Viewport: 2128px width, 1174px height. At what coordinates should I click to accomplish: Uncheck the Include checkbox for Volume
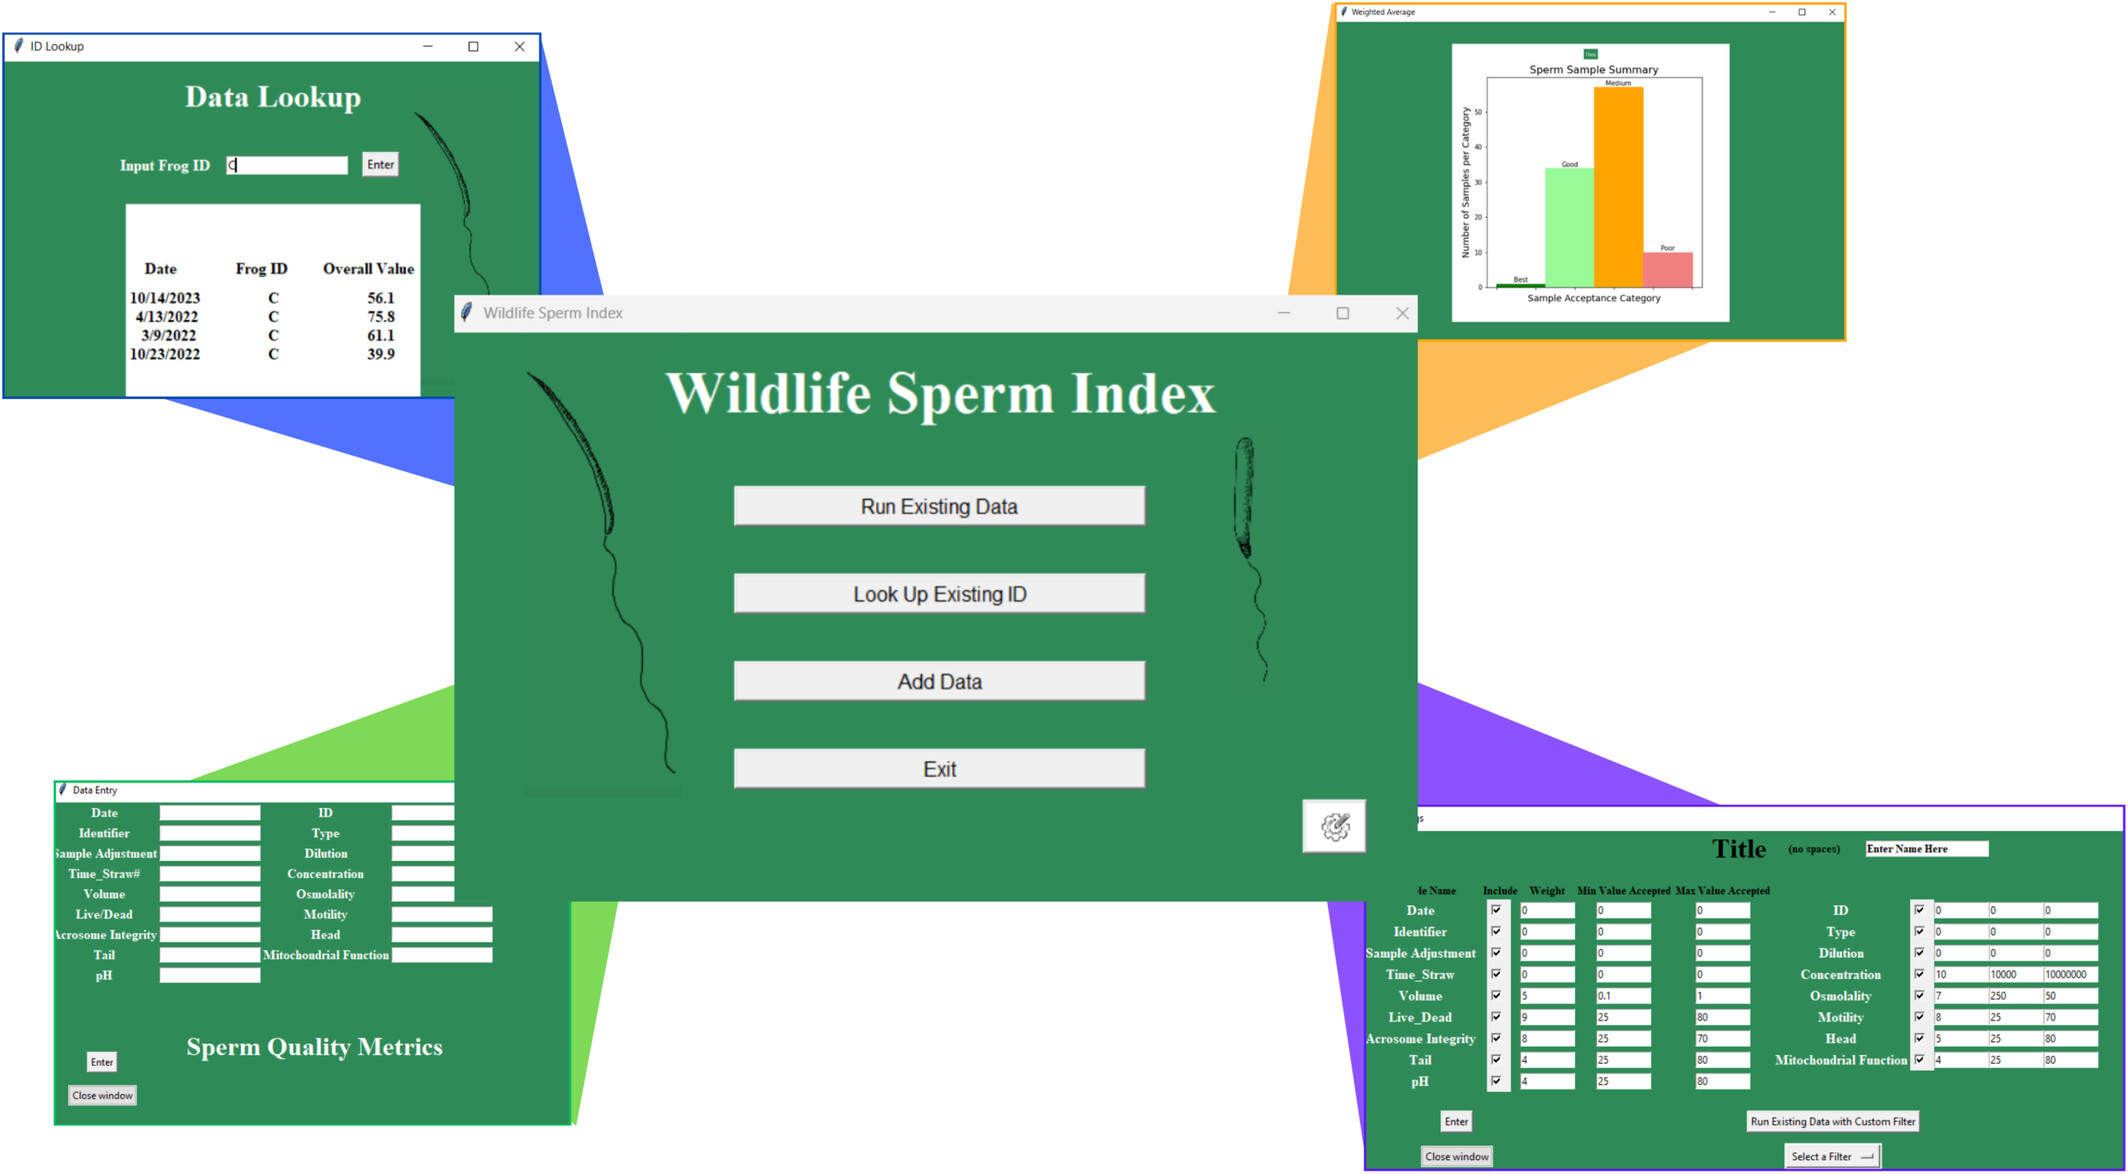(1496, 996)
